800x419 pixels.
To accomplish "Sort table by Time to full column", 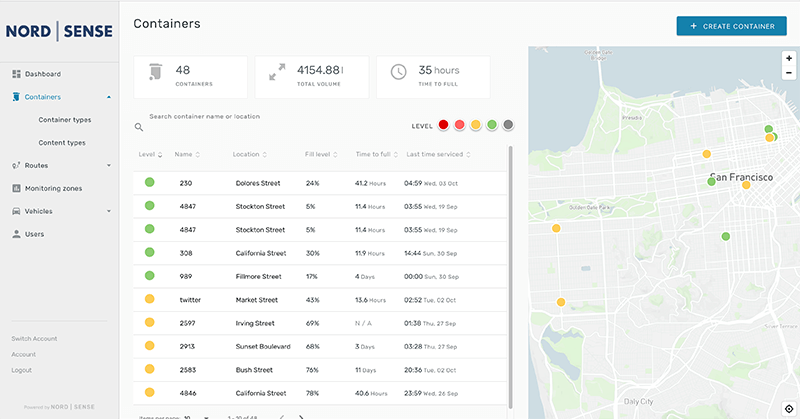I will pos(377,154).
